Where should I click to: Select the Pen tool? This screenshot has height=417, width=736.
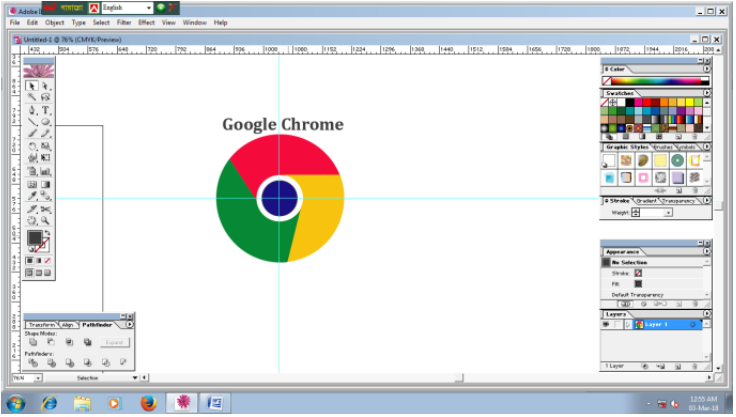point(31,110)
